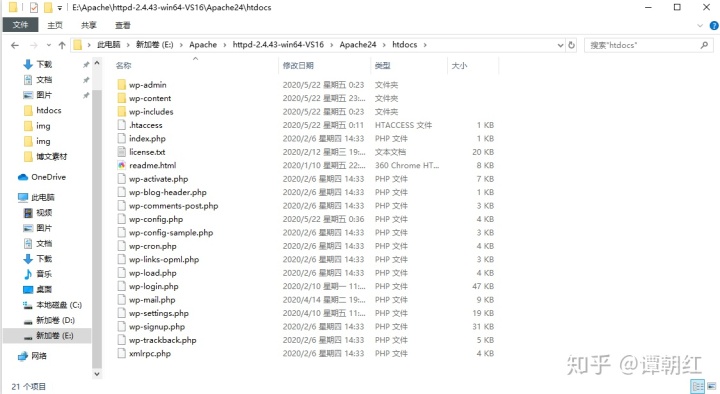This screenshot has width=720, height=394.
Task: Select the wp-activate.php file name
Action: [158, 179]
